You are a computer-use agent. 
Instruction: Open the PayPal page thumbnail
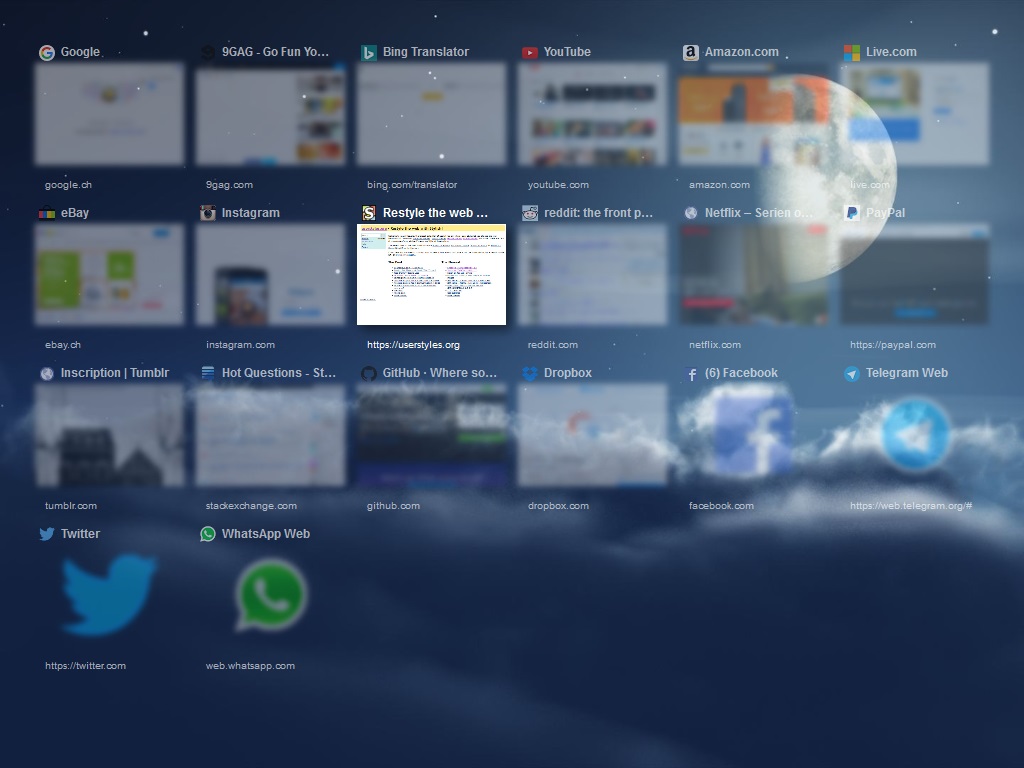pyautogui.click(x=914, y=274)
